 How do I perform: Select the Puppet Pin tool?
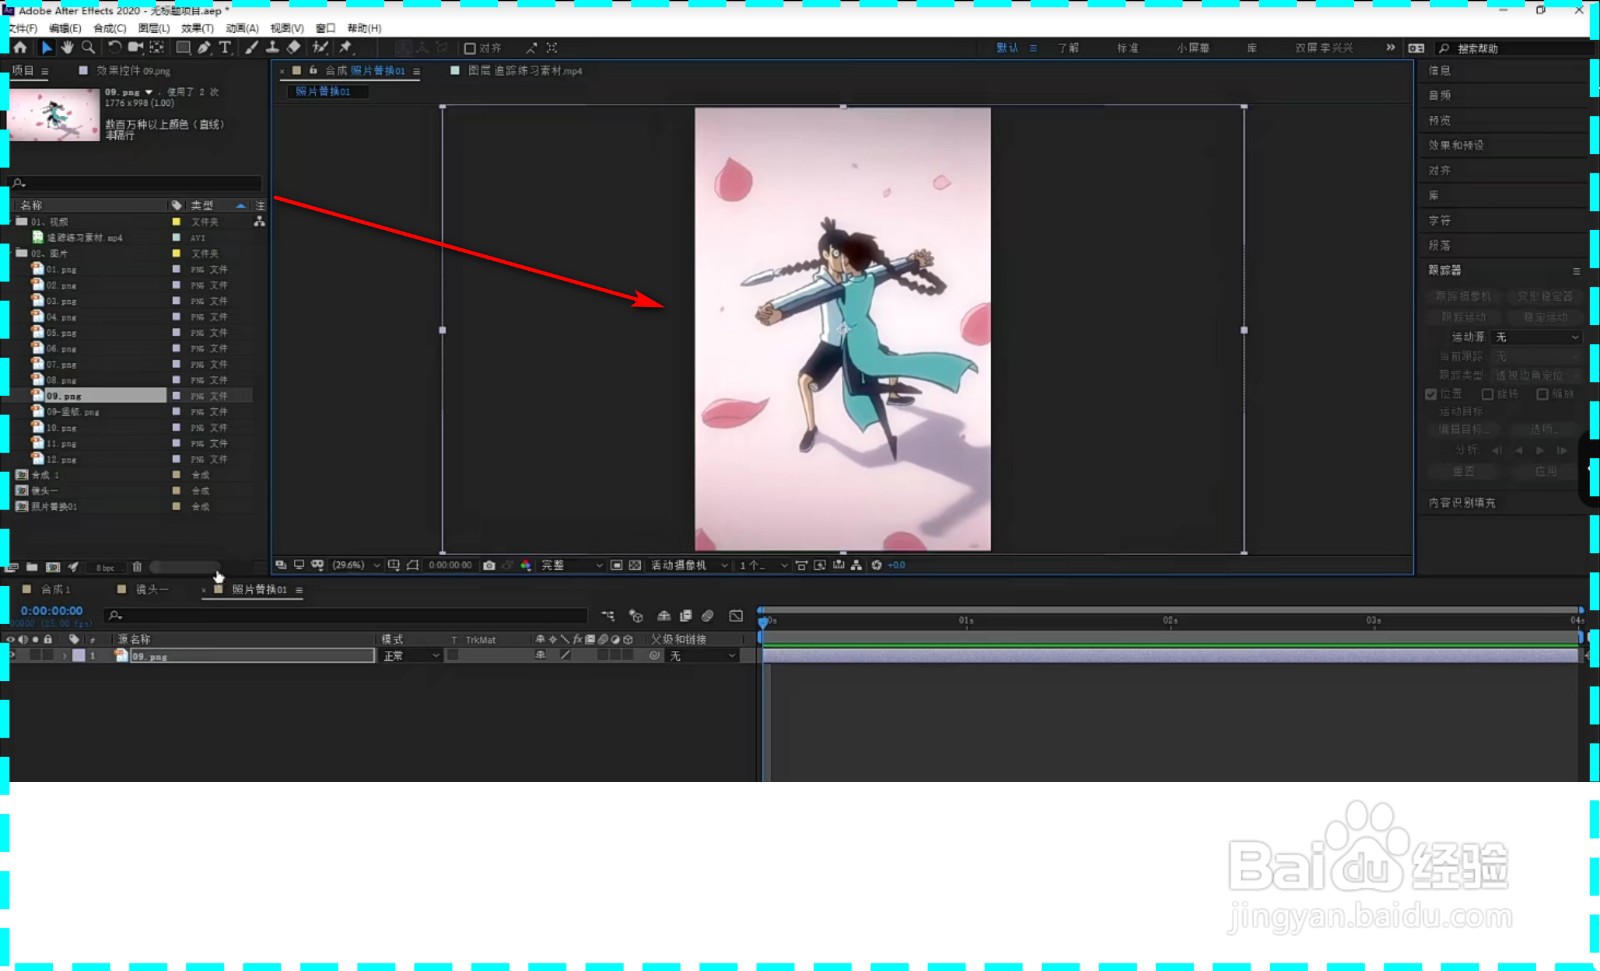coord(346,47)
